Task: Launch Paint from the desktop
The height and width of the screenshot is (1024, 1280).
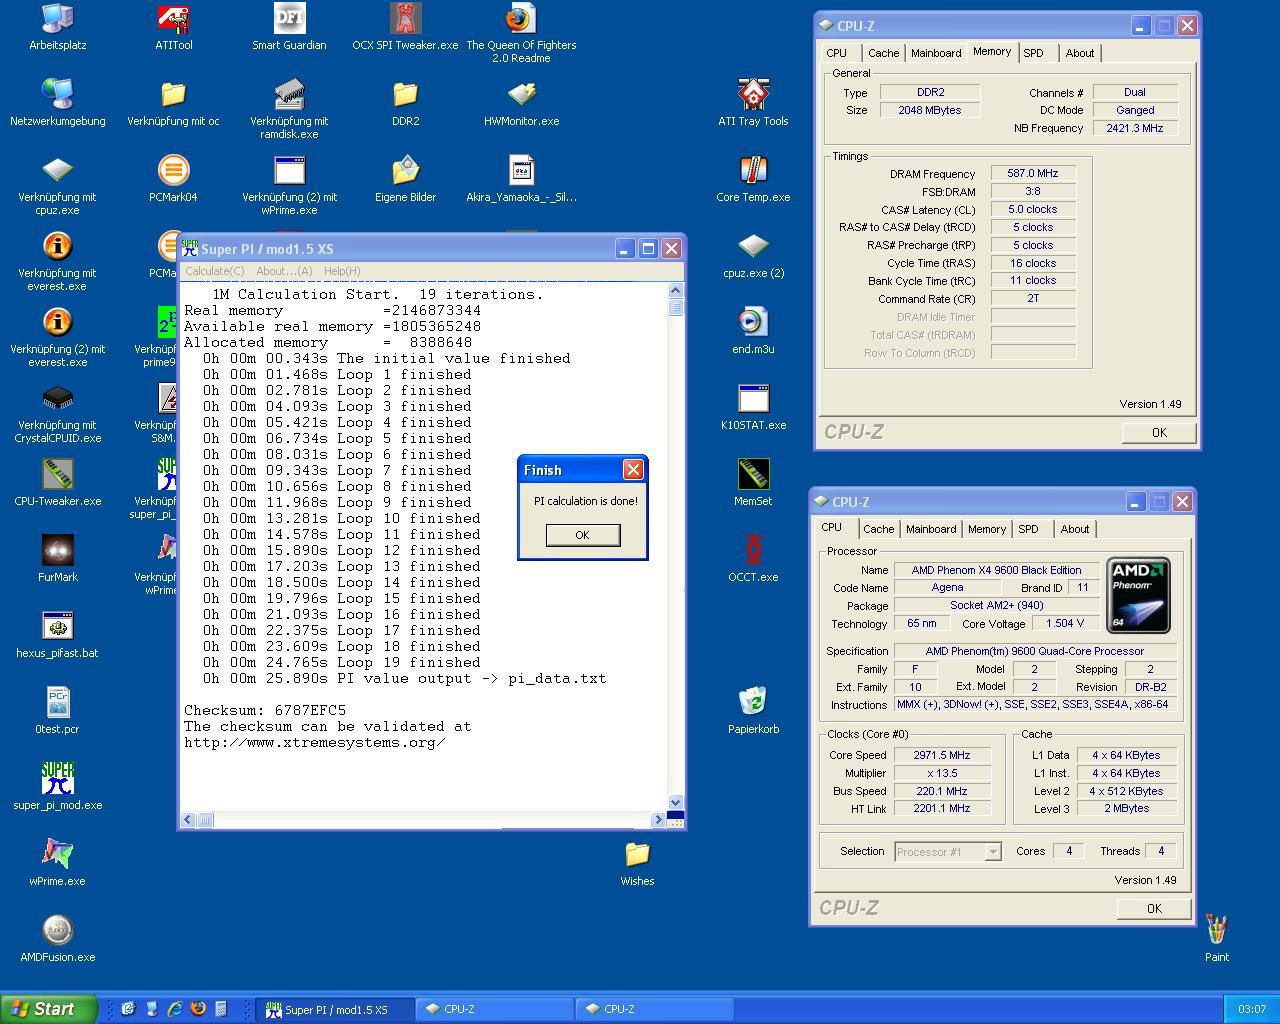Action: pyautogui.click(x=1217, y=939)
